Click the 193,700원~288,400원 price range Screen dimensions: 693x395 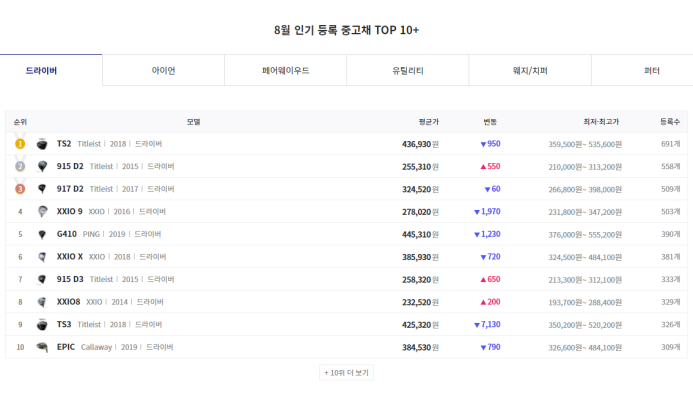(585, 302)
